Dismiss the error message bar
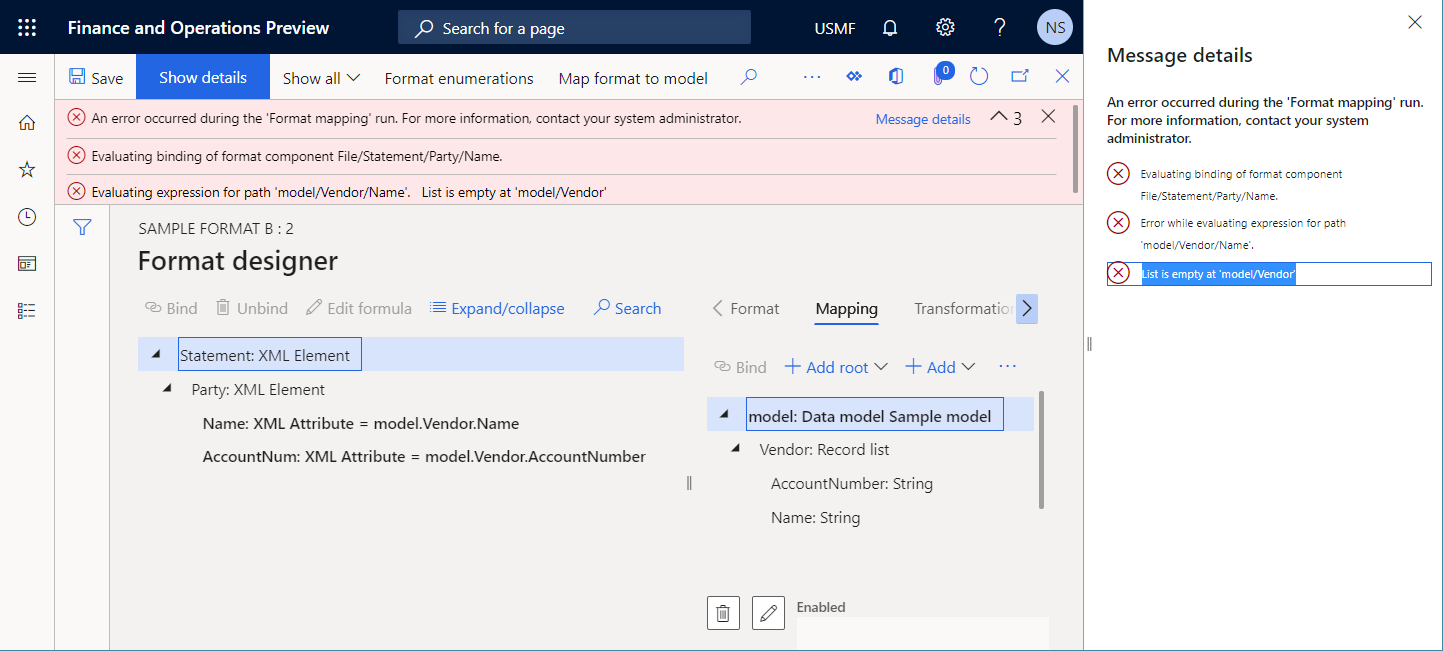The height and width of the screenshot is (651, 1443). tap(1048, 117)
